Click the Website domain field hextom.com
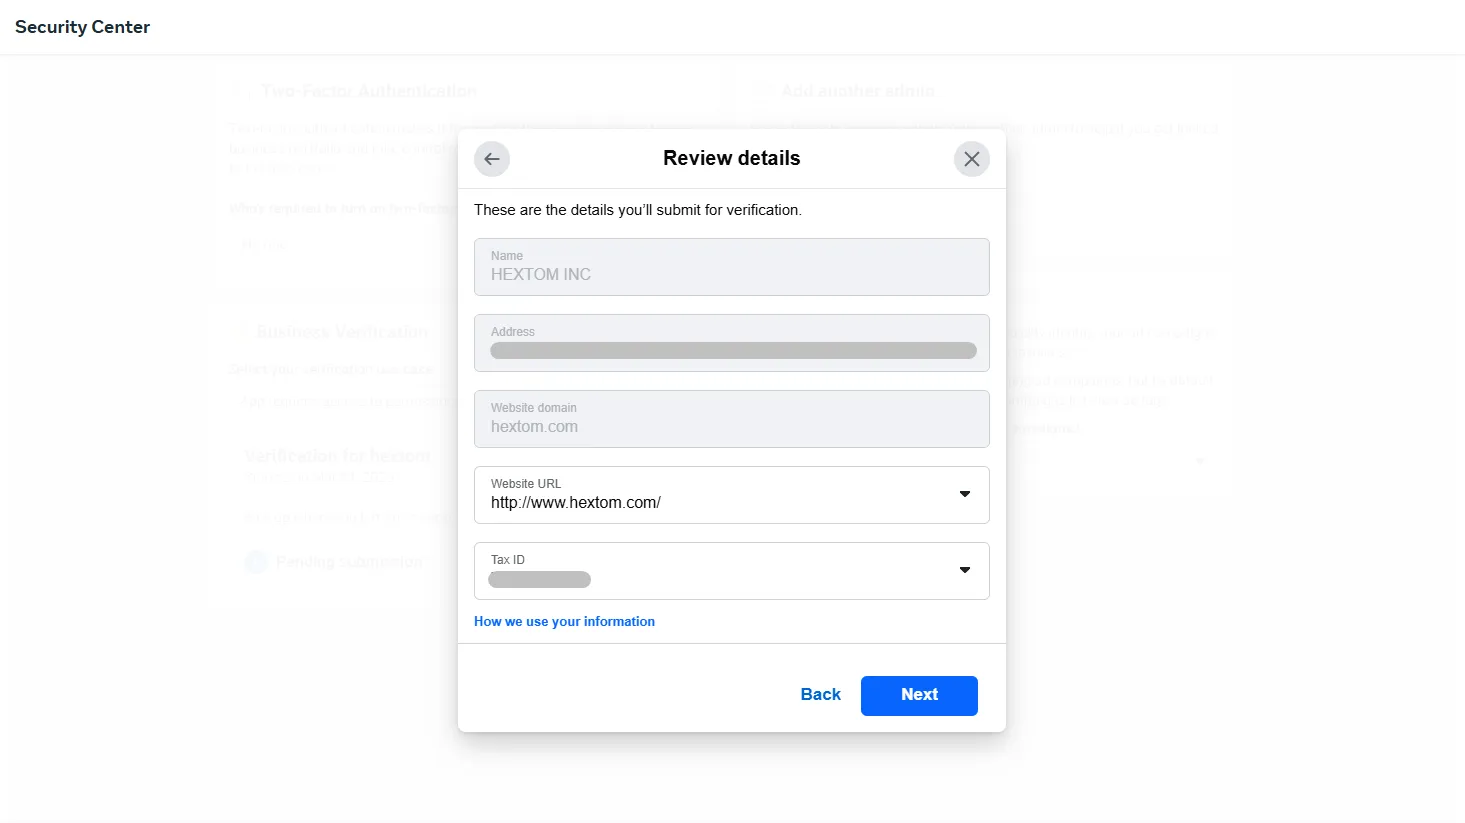1465x823 pixels. [x=732, y=419]
